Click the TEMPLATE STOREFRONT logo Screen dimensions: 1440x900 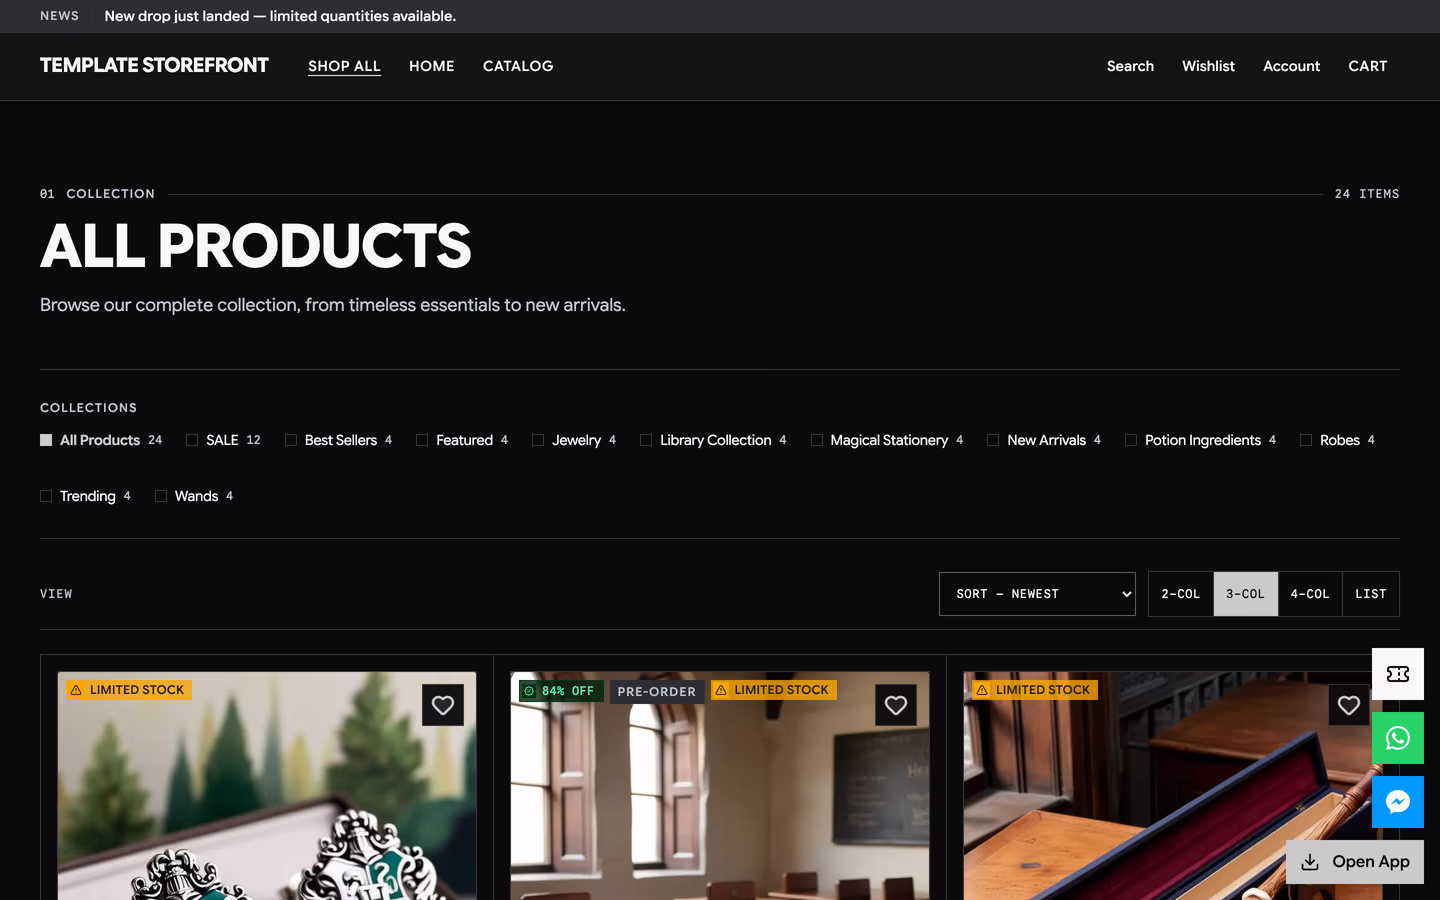click(154, 65)
